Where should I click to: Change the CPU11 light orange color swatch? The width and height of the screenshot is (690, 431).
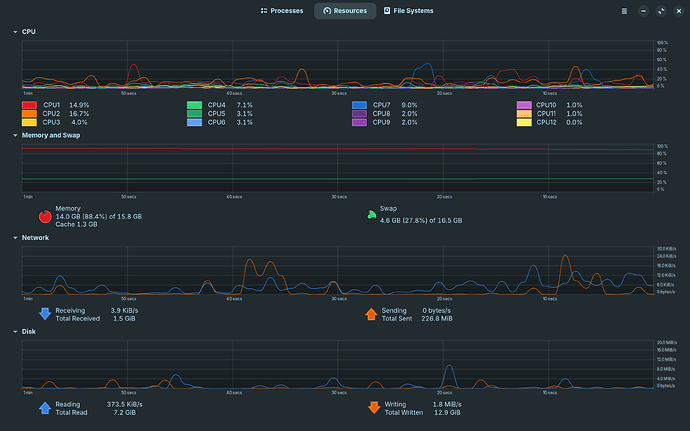(x=524, y=114)
